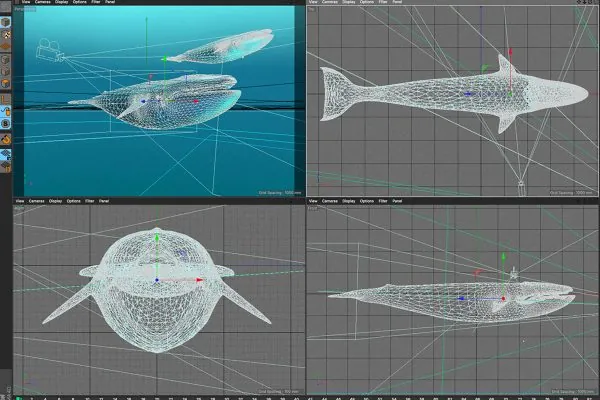Open Options menu in top viewport
600x400 pixels.
(x=367, y=2)
